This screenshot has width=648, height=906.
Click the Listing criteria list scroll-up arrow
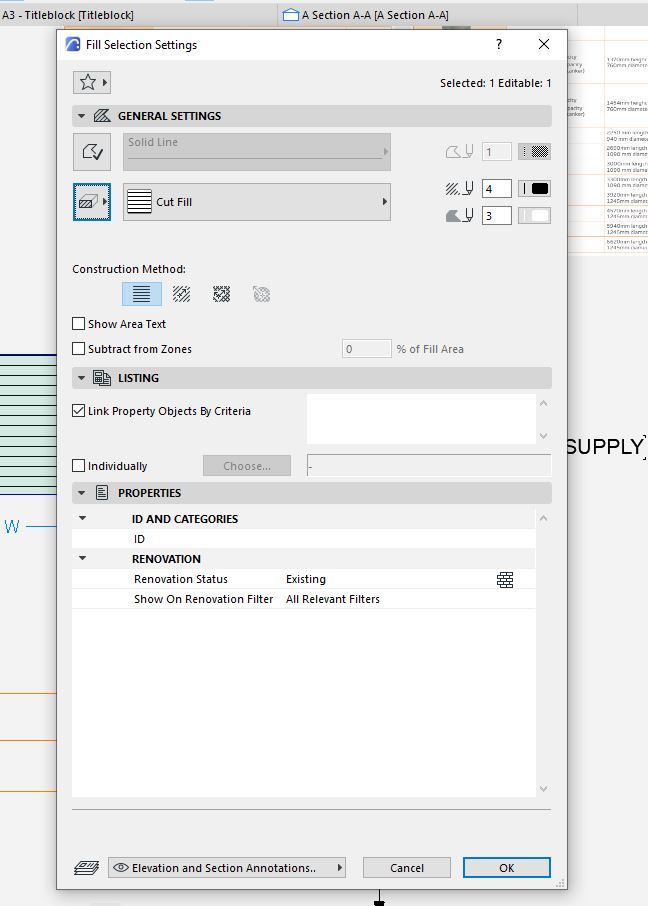pyautogui.click(x=543, y=403)
